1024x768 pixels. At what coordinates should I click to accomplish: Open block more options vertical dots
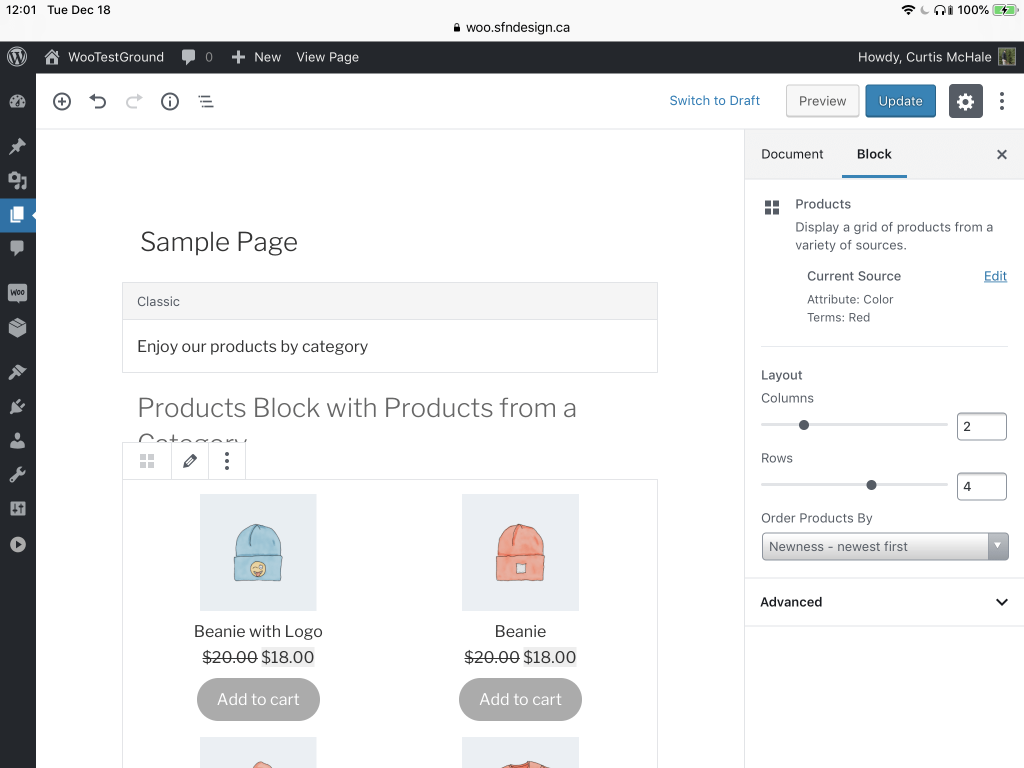(227, 461)
